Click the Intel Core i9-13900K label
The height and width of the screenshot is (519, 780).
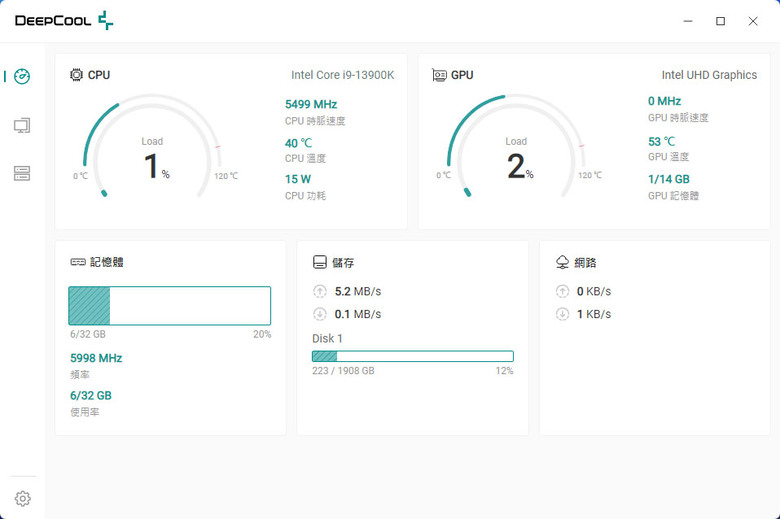coord(343,75)
